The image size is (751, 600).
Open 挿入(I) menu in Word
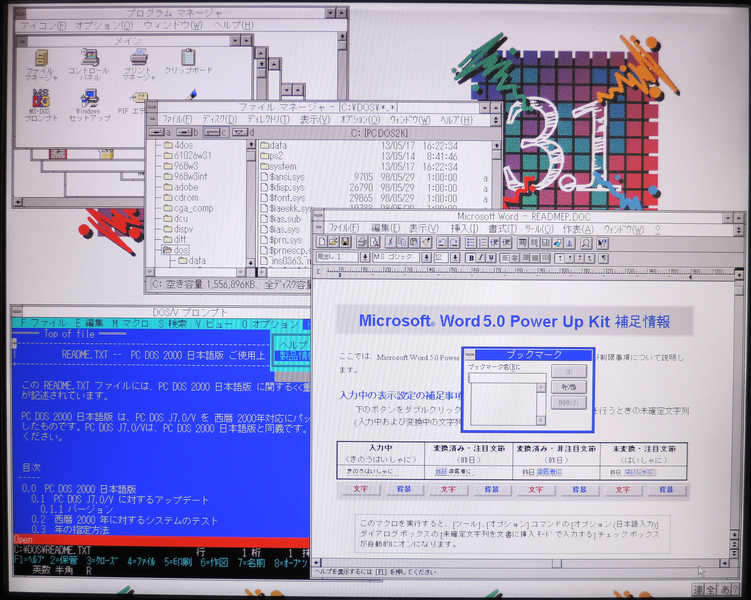(x=464, y=229)
